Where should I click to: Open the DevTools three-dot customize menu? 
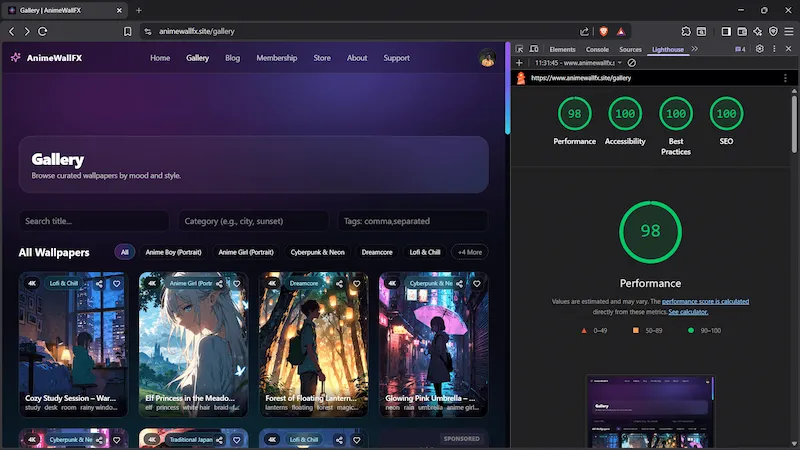point(774,49)
